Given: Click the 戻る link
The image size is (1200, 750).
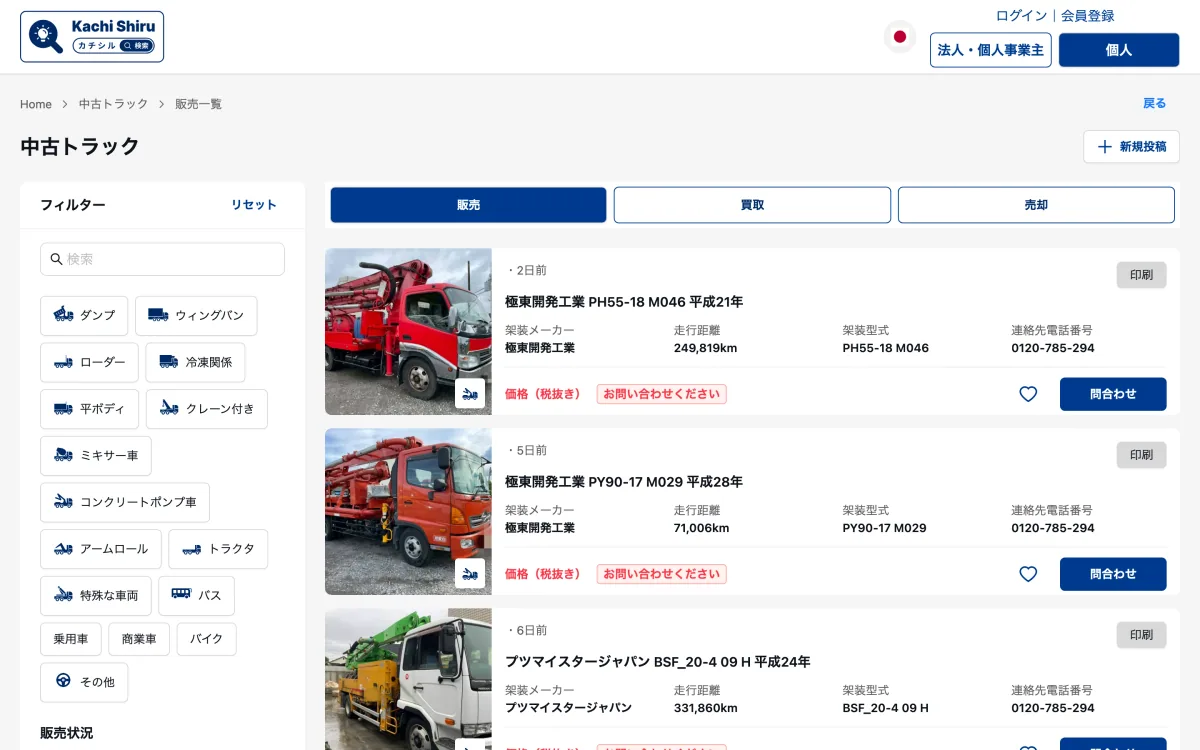Looking at the screenshot, I should pyautogui.click(x=1155, y=104).
